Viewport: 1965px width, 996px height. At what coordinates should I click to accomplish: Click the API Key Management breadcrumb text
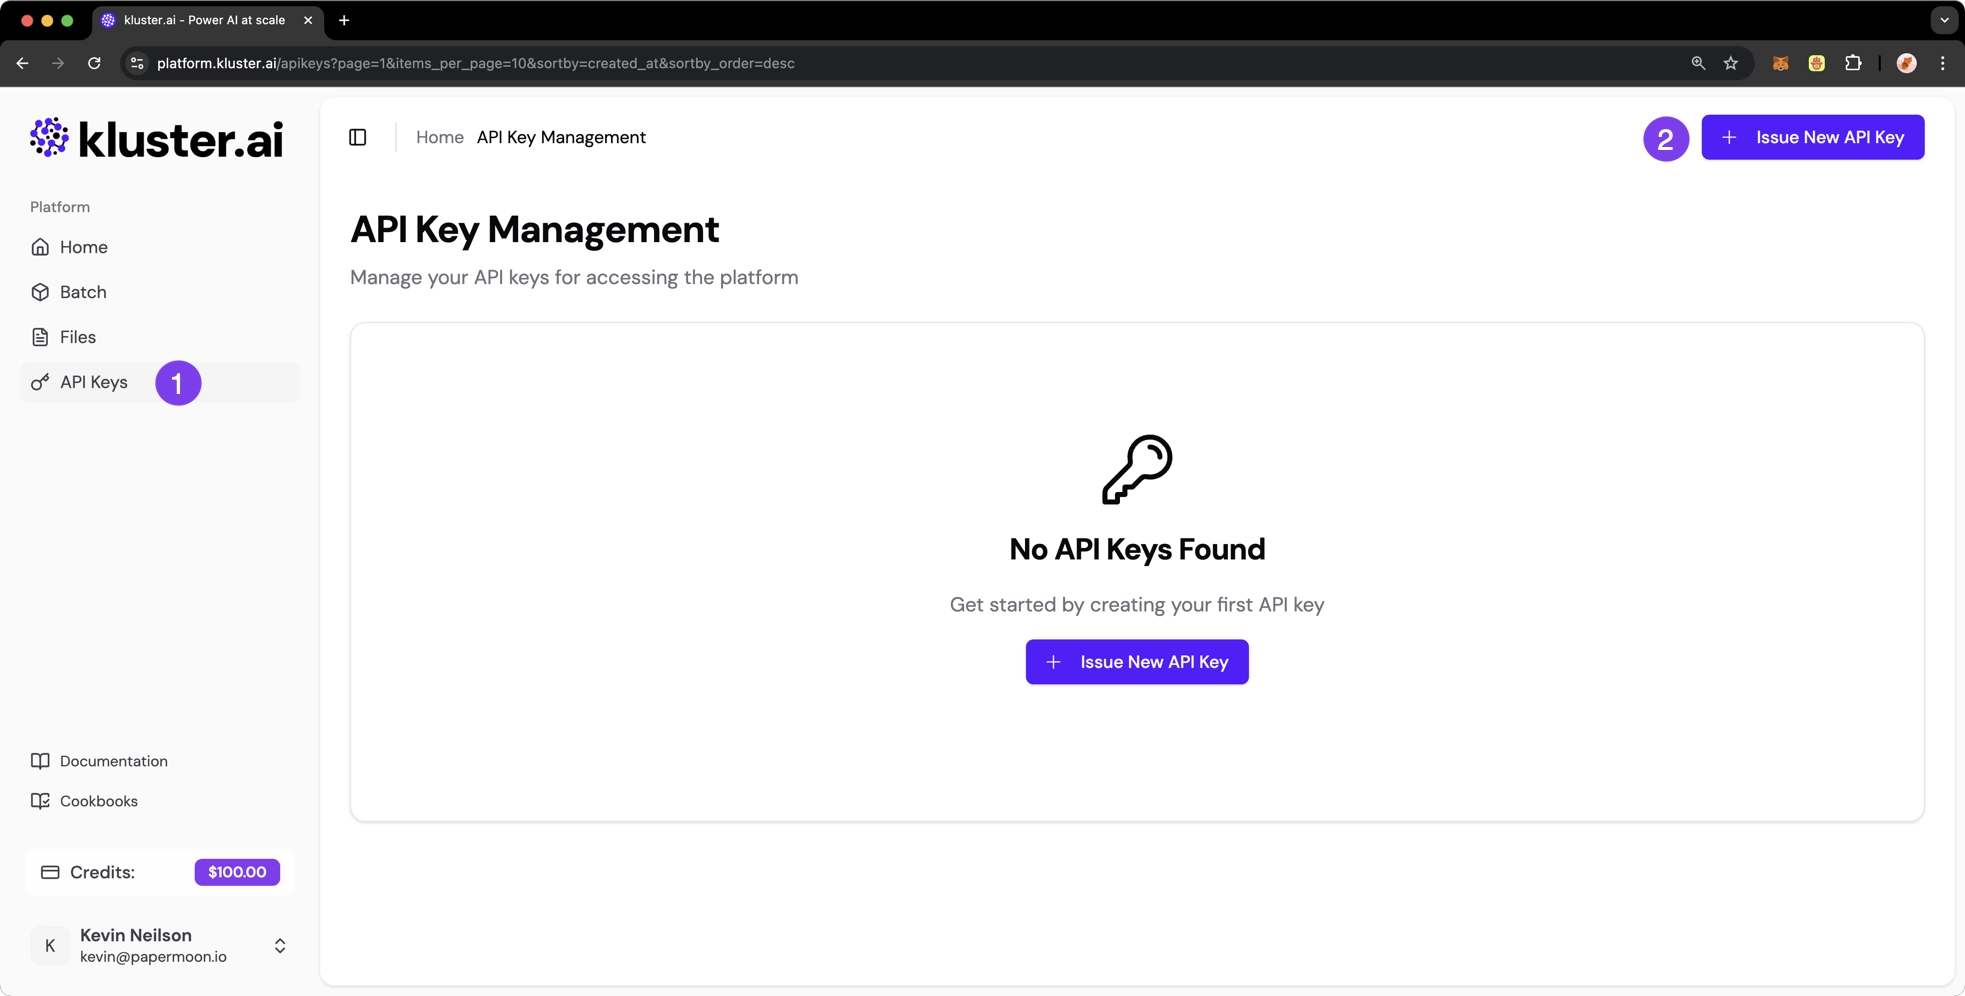[561, 137]
